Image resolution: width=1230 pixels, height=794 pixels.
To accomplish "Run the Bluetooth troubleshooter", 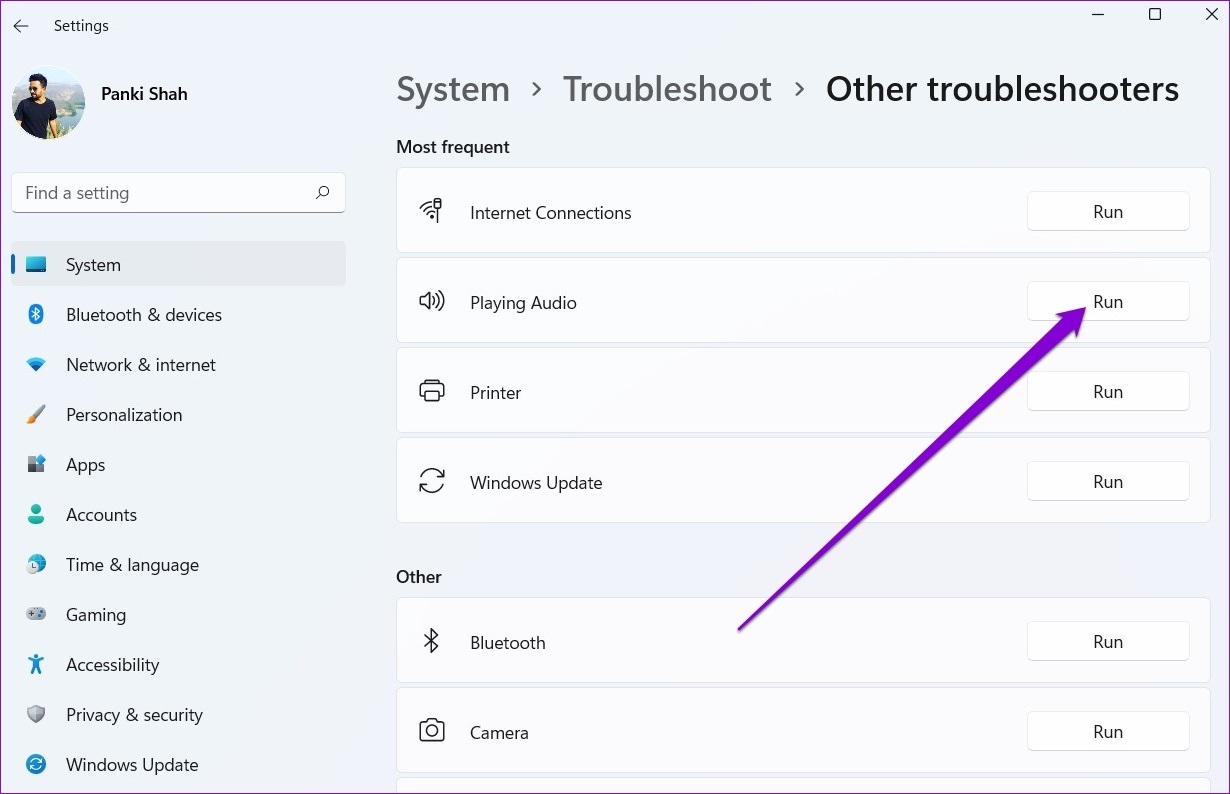I will [1107, 642].
